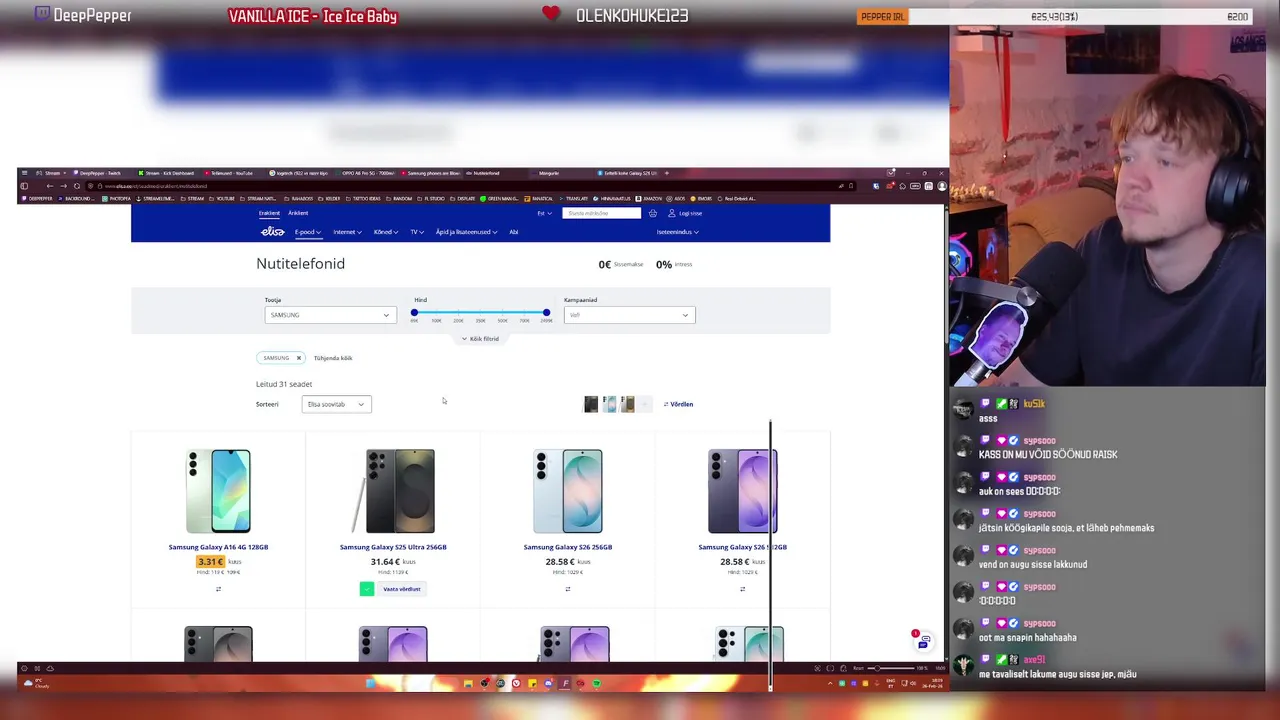Image resolution: width=1280 pixels, height=720 pixels.
Task: Open the Iseteenindus menu
Action: (678, 232)
